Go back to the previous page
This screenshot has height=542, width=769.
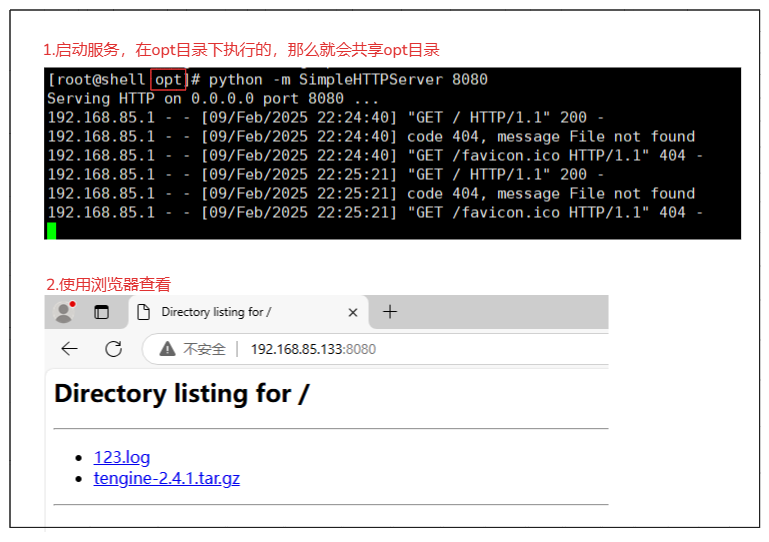[x=69, y=349]
